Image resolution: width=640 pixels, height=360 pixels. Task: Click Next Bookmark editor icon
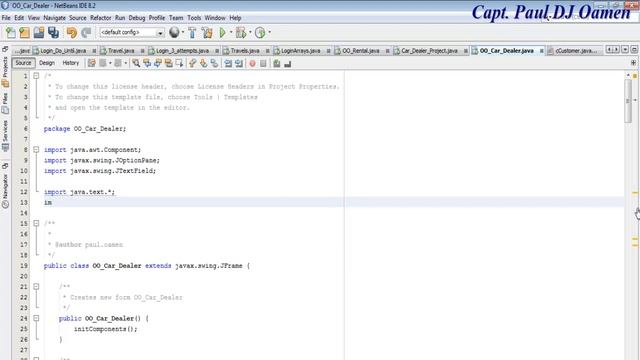[203, 63]
